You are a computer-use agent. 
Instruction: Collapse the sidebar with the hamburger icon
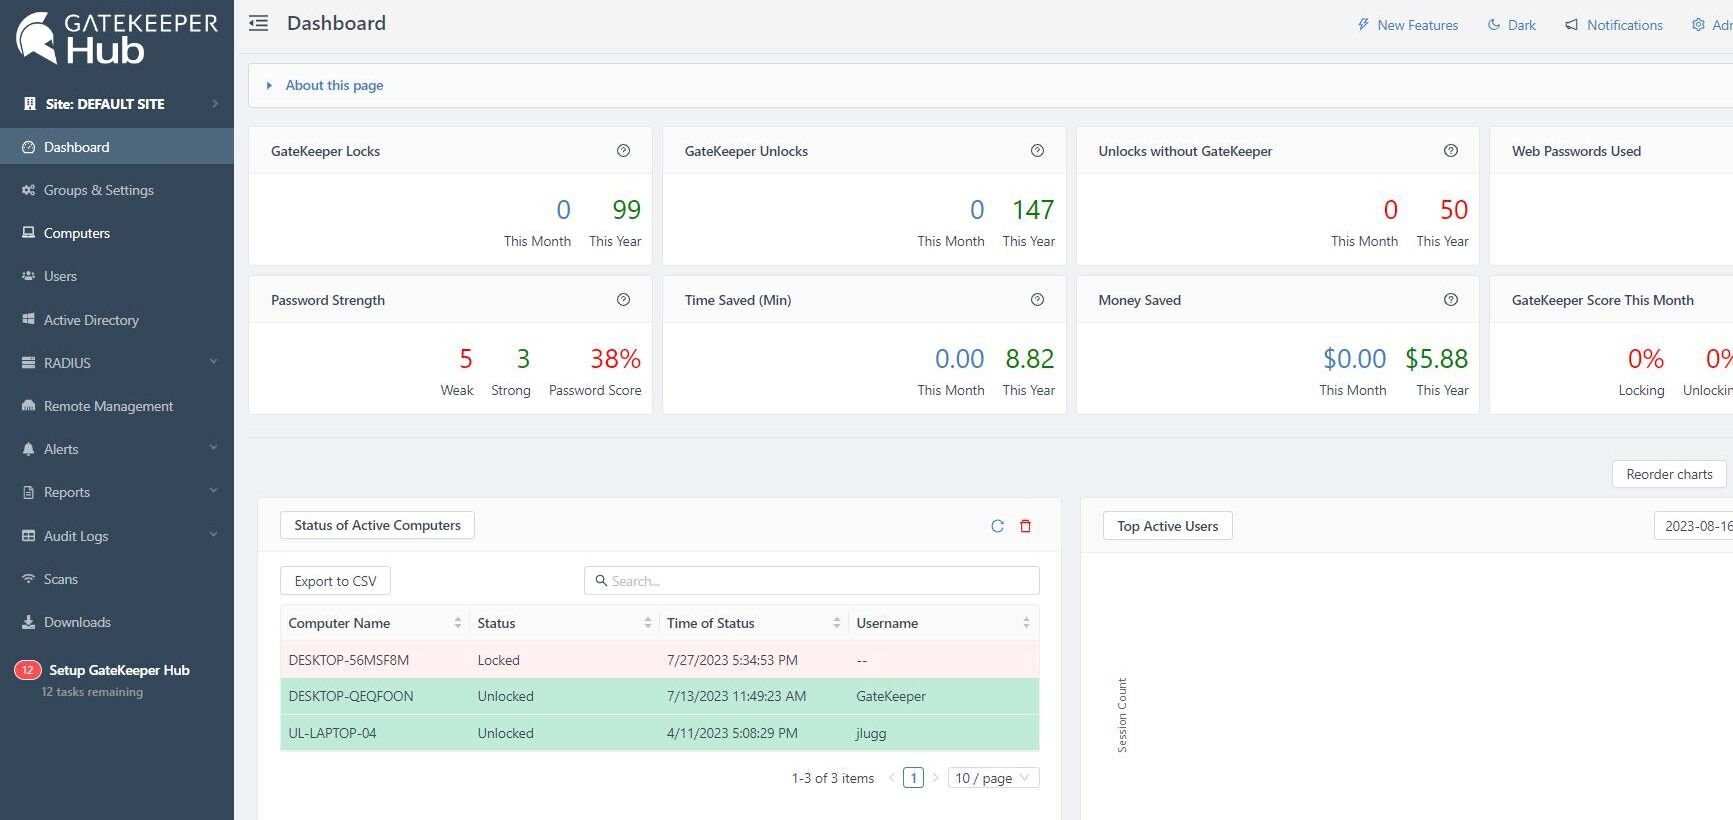[x=259, y=24]
